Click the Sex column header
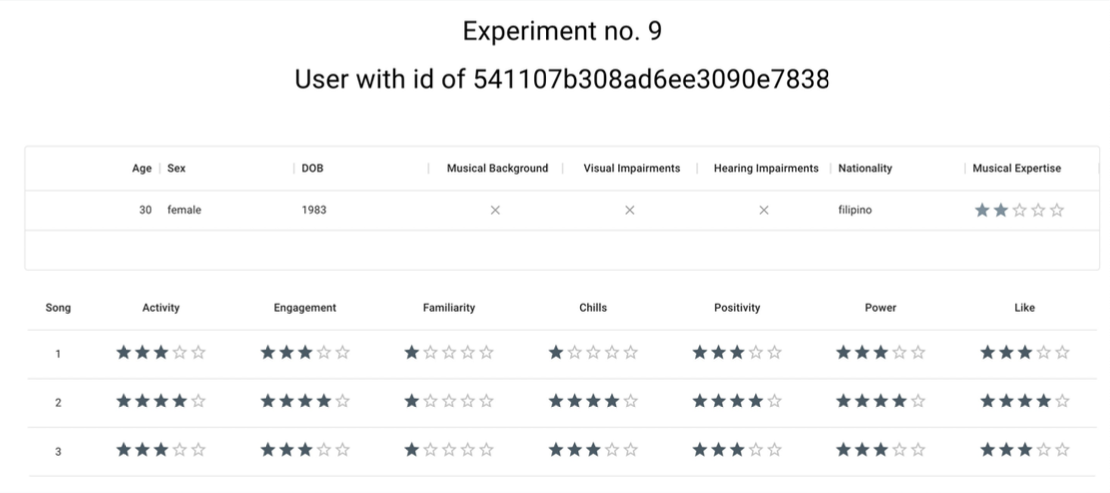 click(x=176, y=169)
